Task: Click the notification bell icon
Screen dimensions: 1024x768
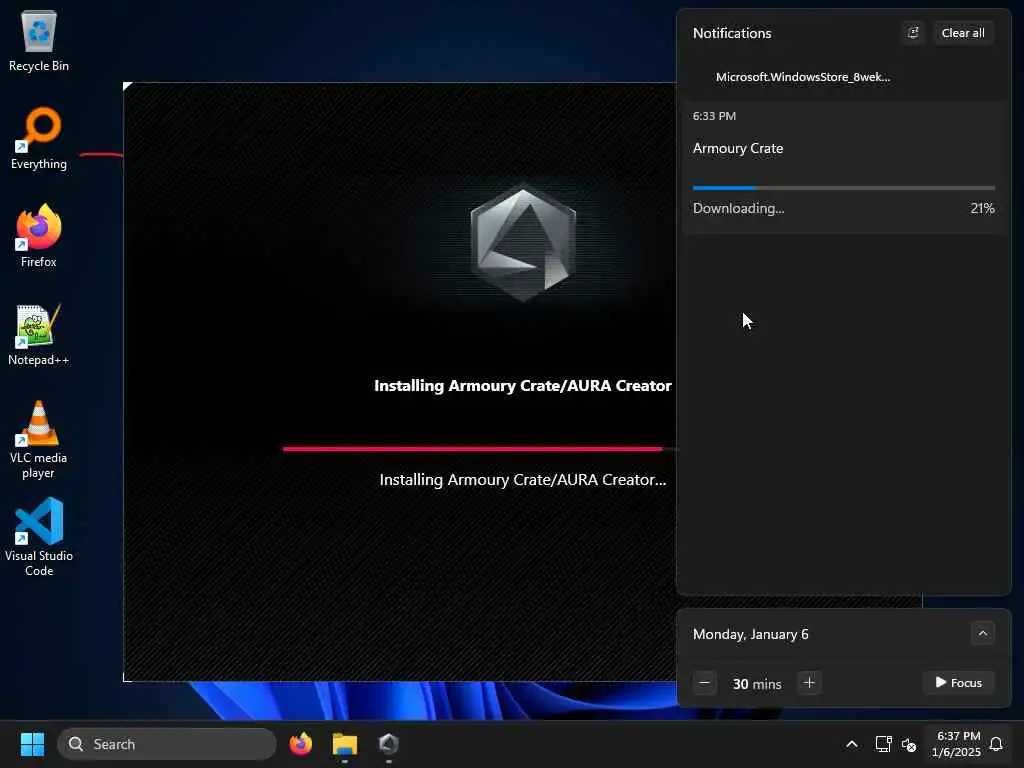Action: point(997,744)
